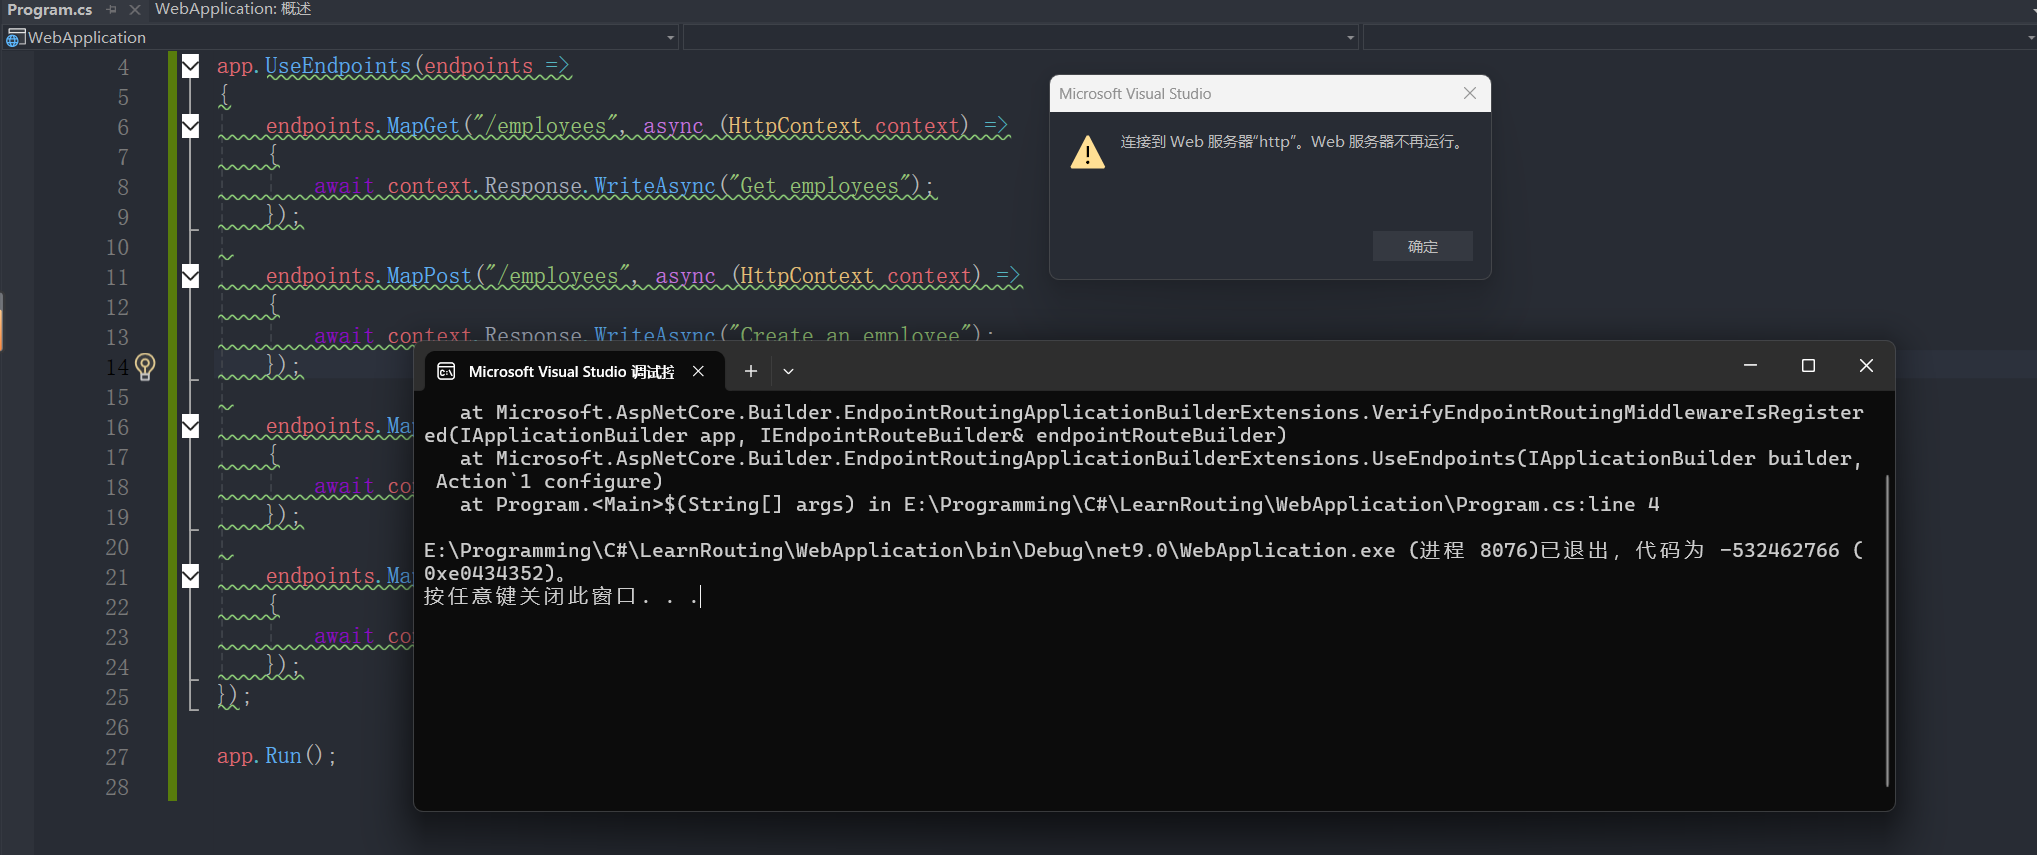2037x855 pixels.
Task: Close the debug console tab
Action: [698, 371]
